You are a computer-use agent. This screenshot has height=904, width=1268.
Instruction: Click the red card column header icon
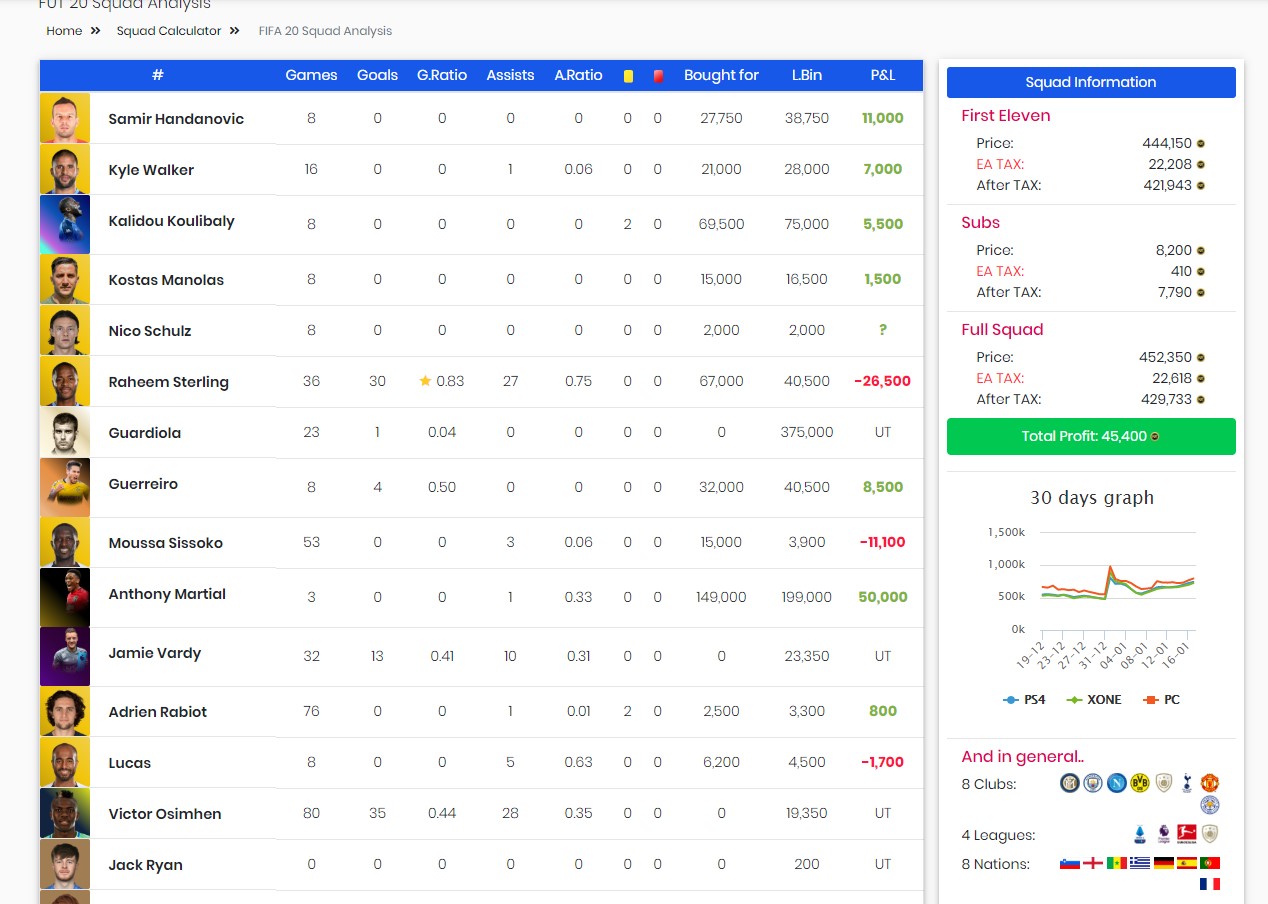click(658, 76)
